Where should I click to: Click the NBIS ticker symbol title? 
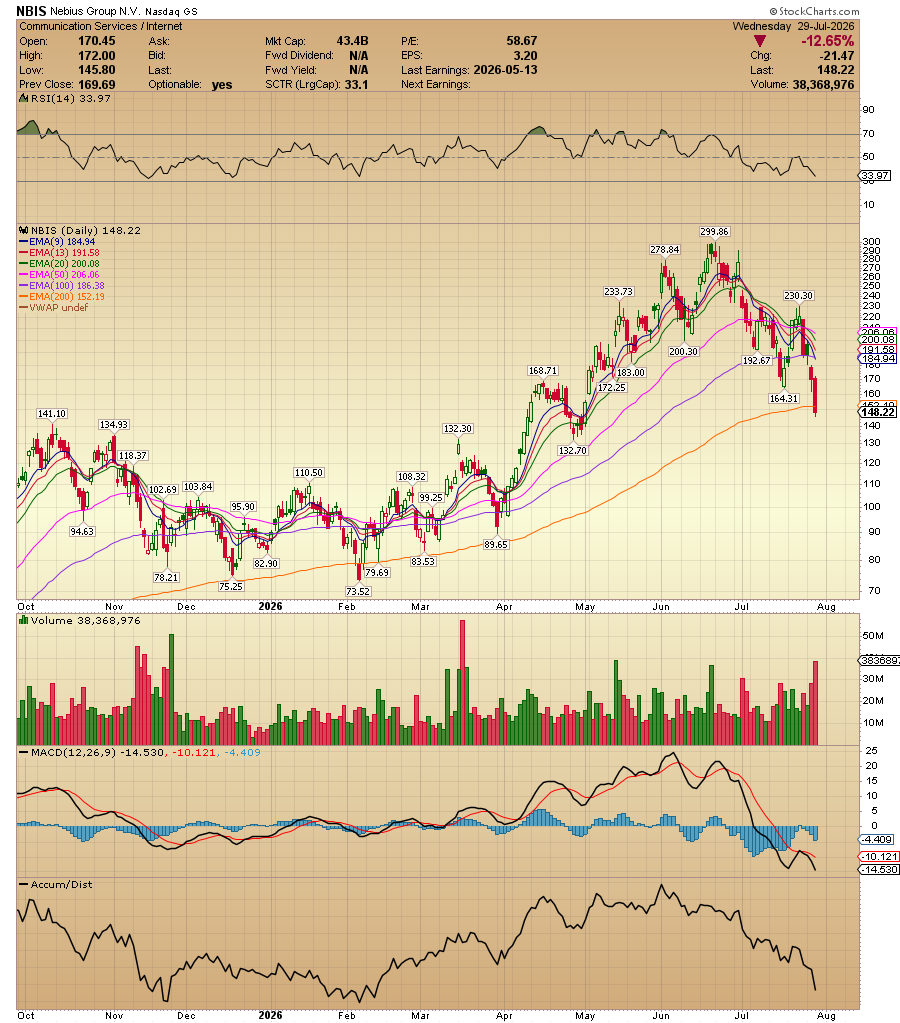[31, 11]
